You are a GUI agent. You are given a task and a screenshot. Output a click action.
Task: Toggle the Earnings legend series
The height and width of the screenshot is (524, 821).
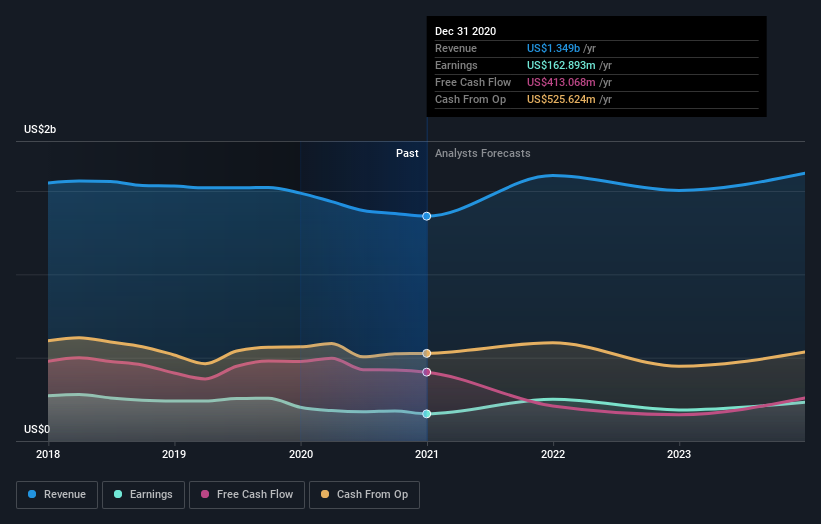(x=143, y=495)
